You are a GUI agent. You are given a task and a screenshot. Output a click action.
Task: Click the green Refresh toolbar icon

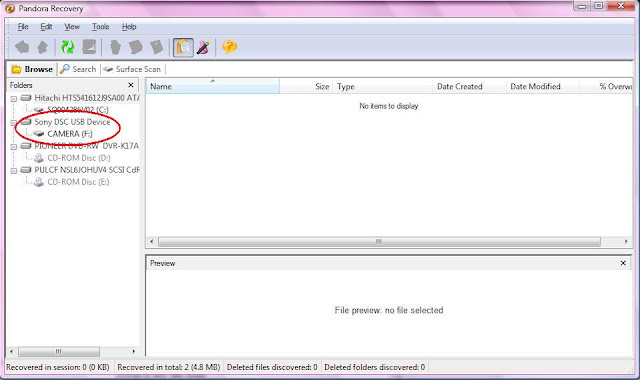(x=67, y=47)
